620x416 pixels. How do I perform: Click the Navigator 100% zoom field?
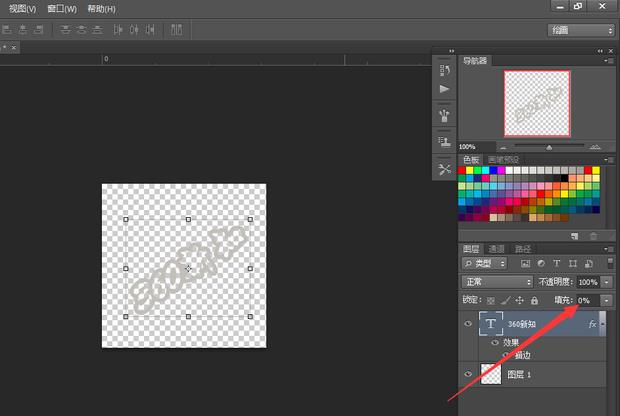(476, 147)
